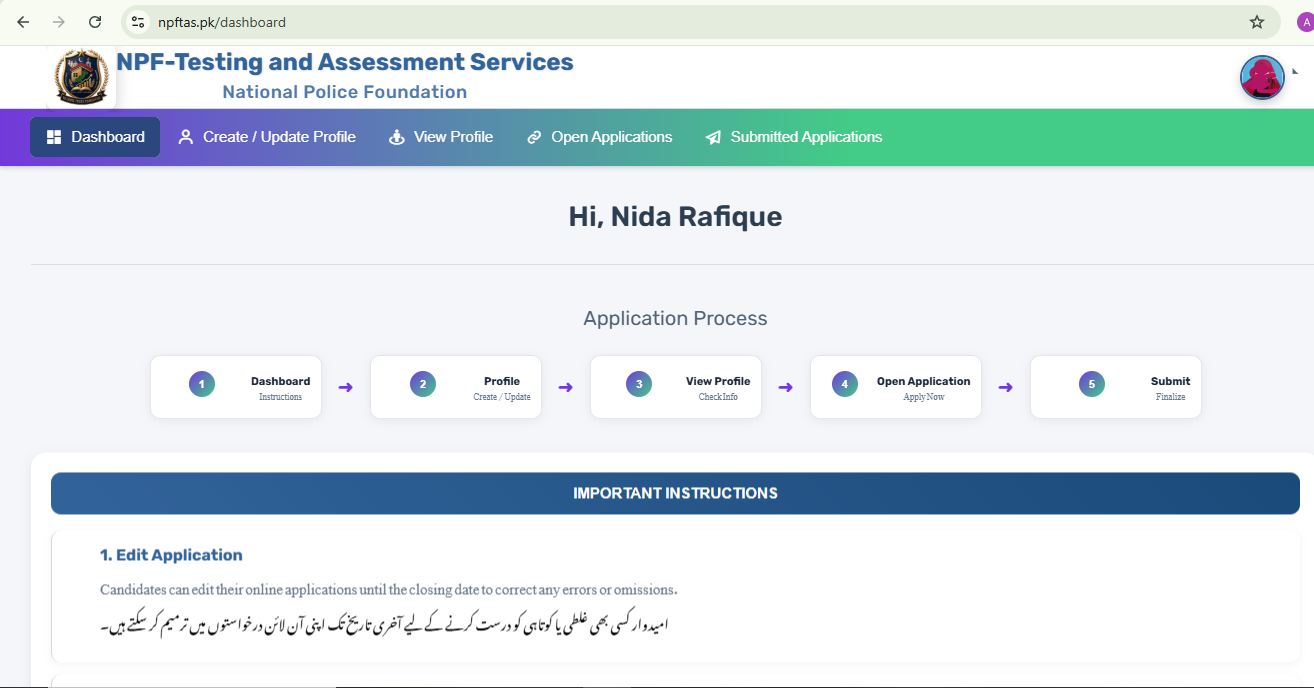Go to Create / Update Profile

coord(267,137)
